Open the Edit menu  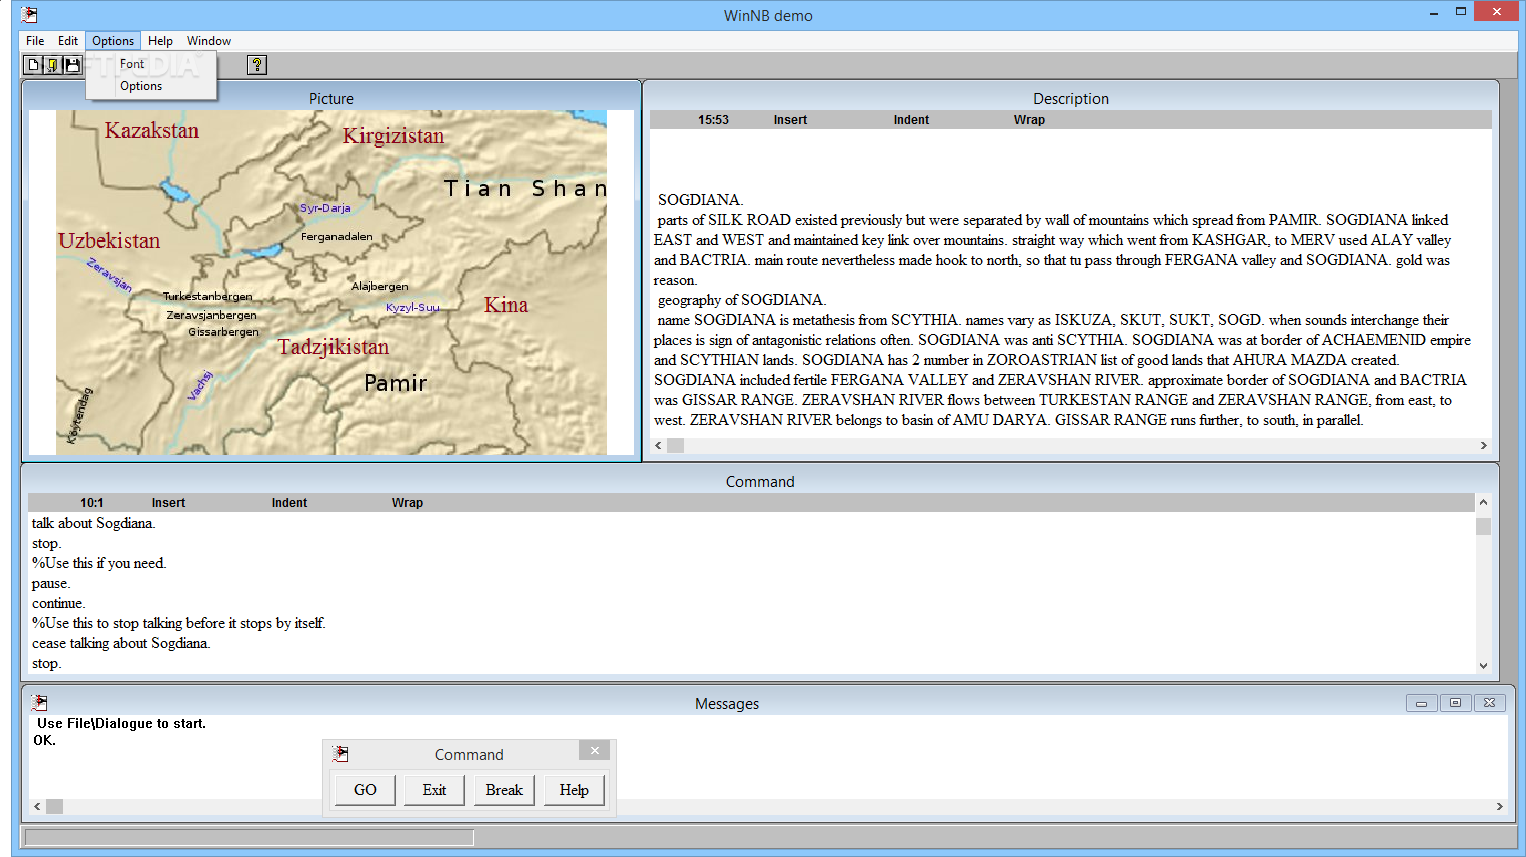(x=67, y=41)
